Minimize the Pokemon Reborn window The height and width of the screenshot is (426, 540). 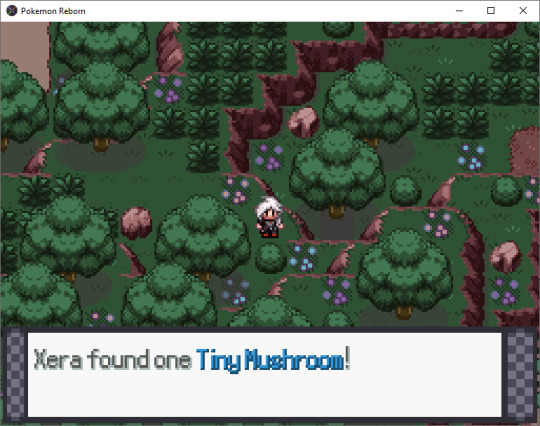click(459, 11)
